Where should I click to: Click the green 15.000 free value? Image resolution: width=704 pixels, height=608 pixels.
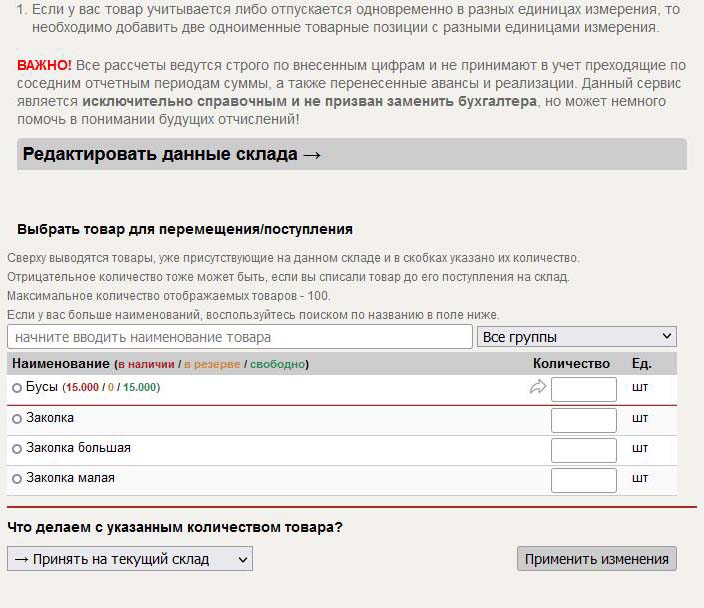point(140,387)
